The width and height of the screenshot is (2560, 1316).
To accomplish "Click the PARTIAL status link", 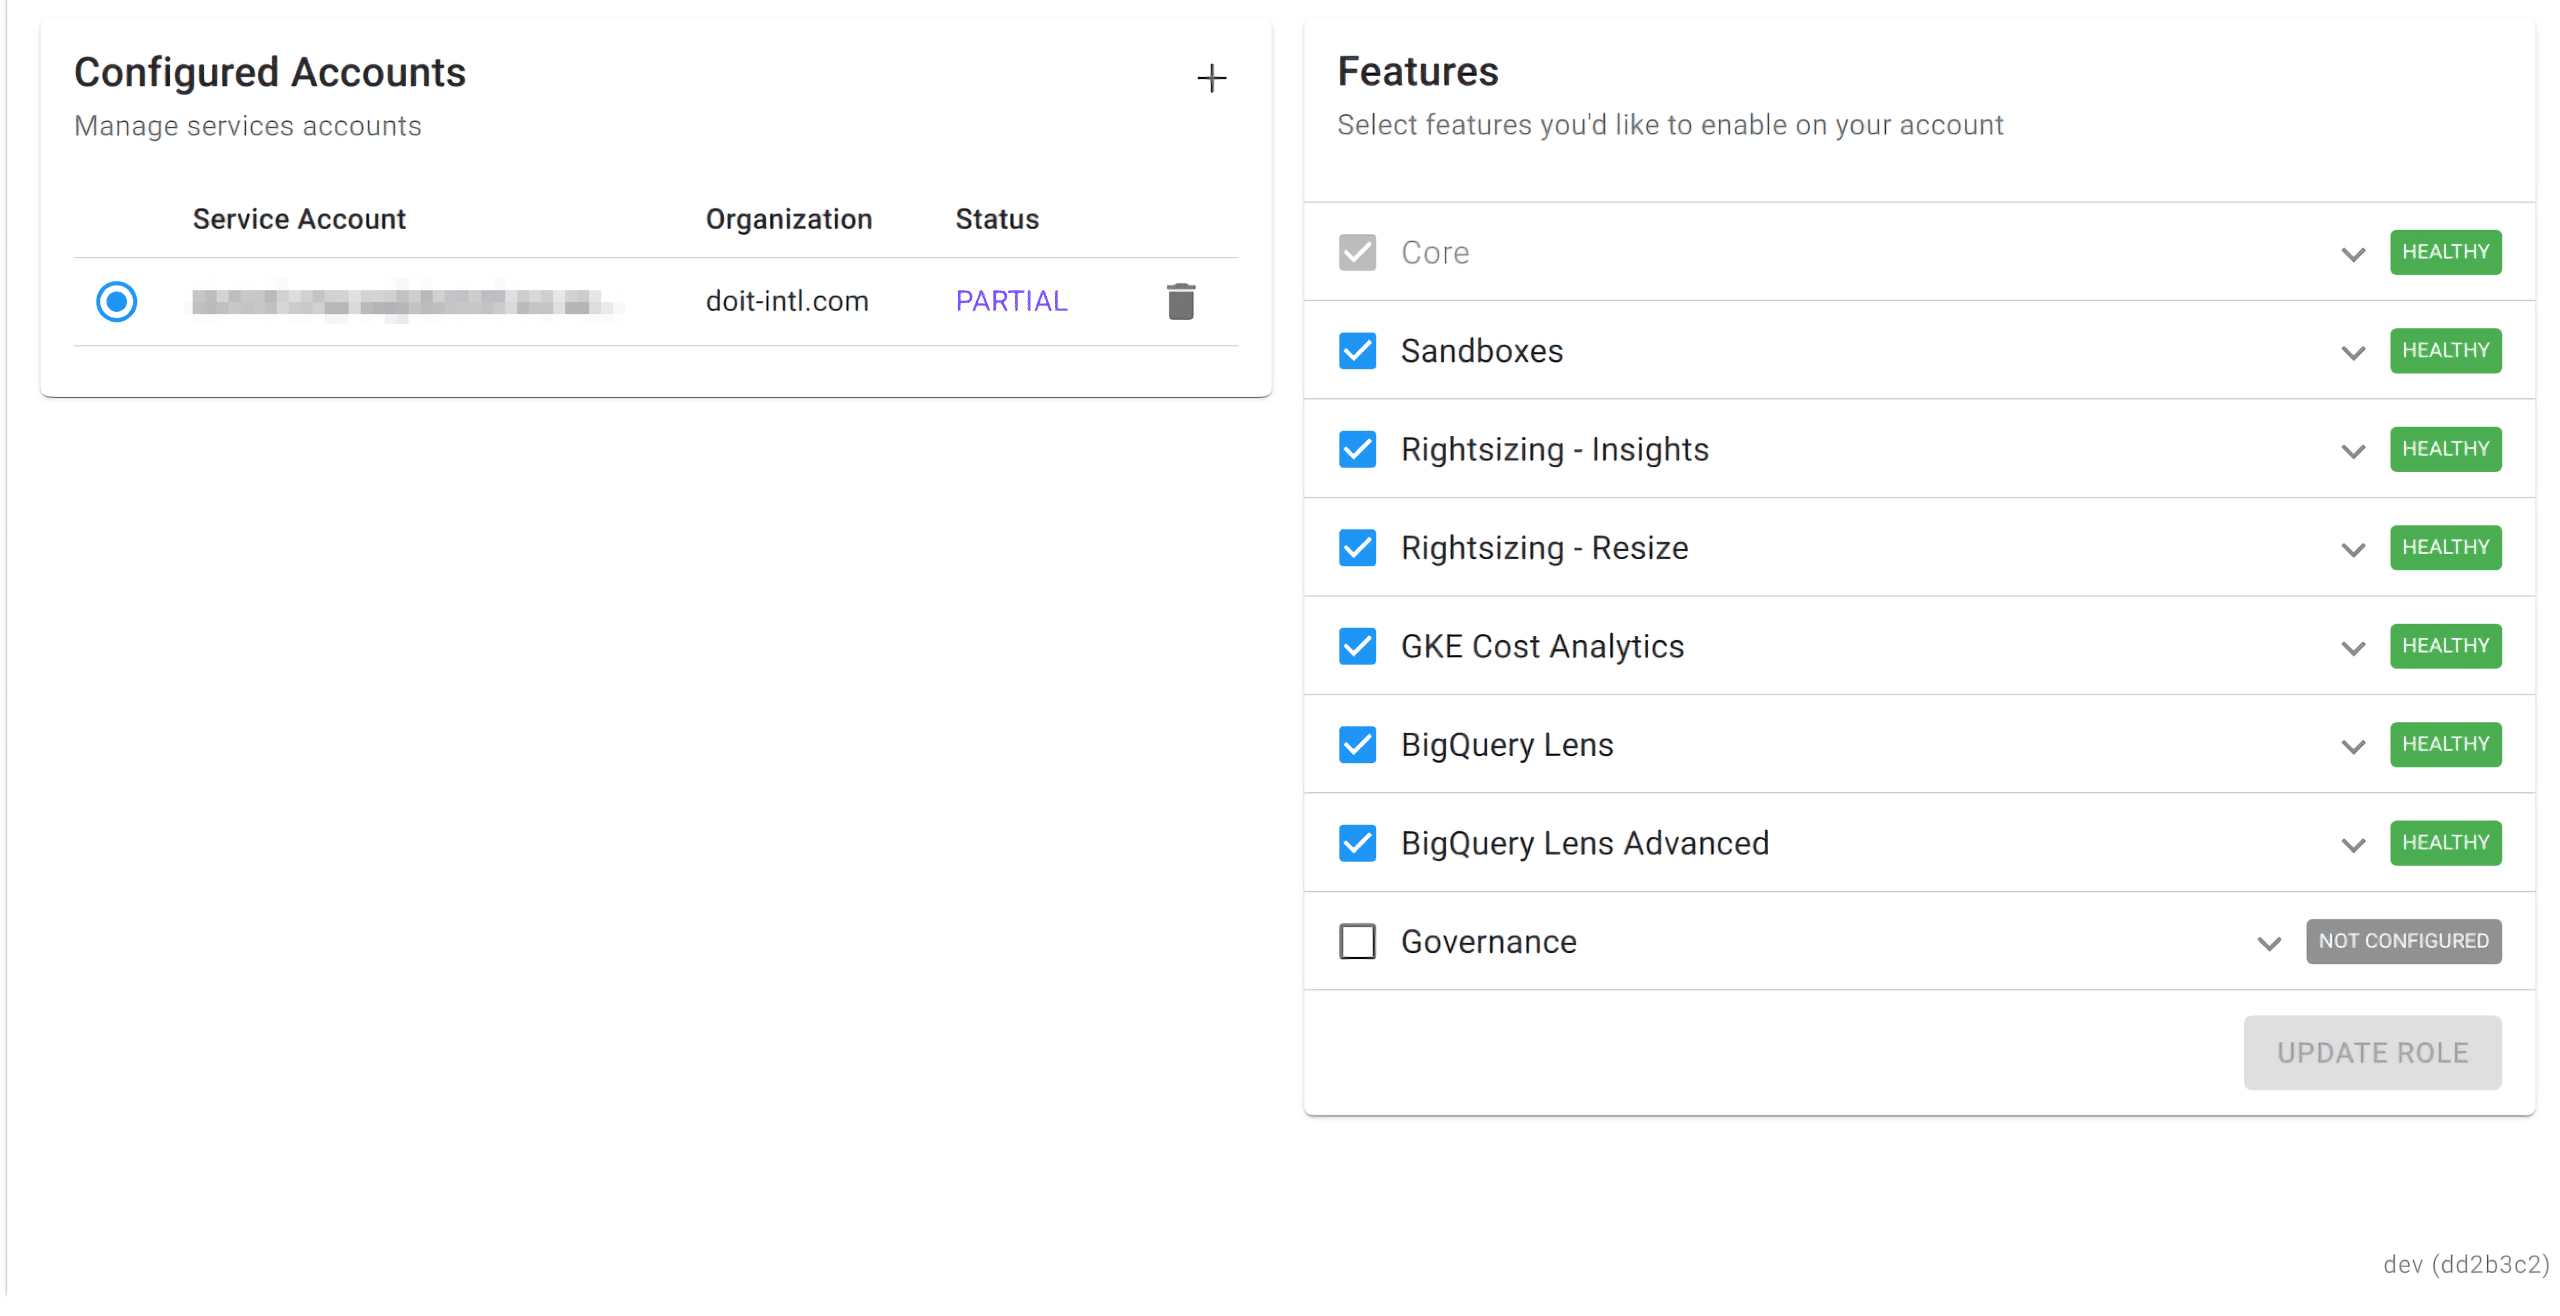I will point(1010,301).
